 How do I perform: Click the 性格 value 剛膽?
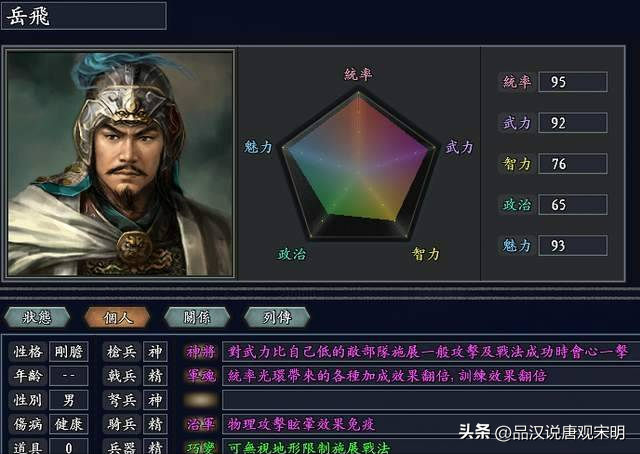click(72, 352)
